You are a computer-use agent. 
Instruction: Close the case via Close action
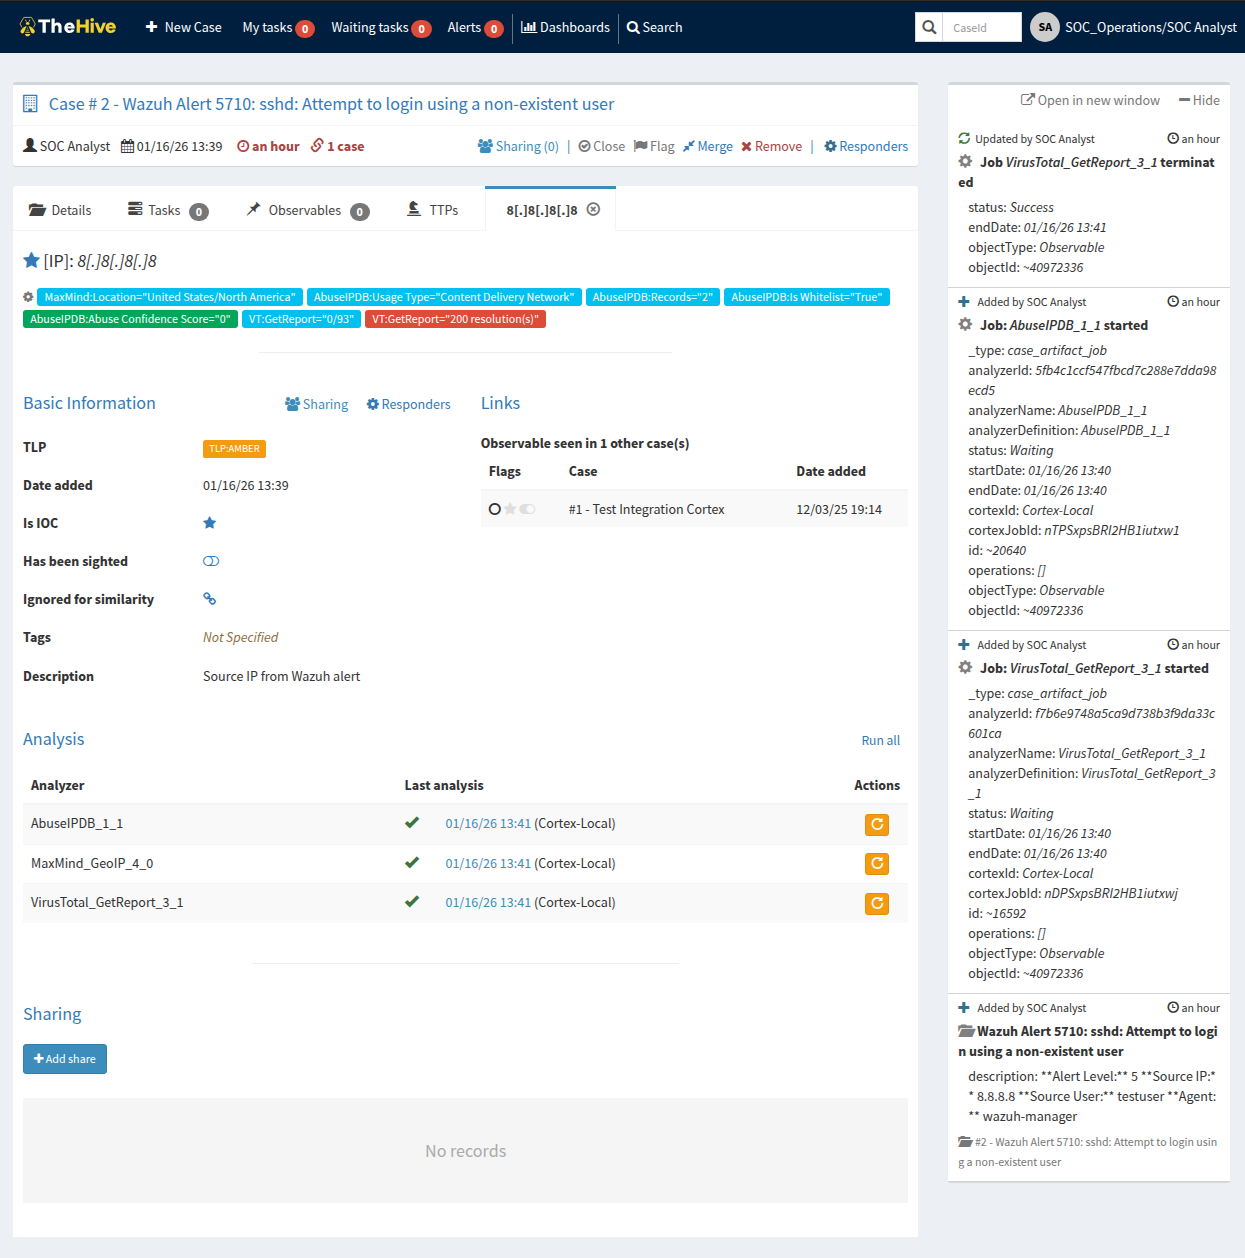pyautogui.click(x=602, y=146)
